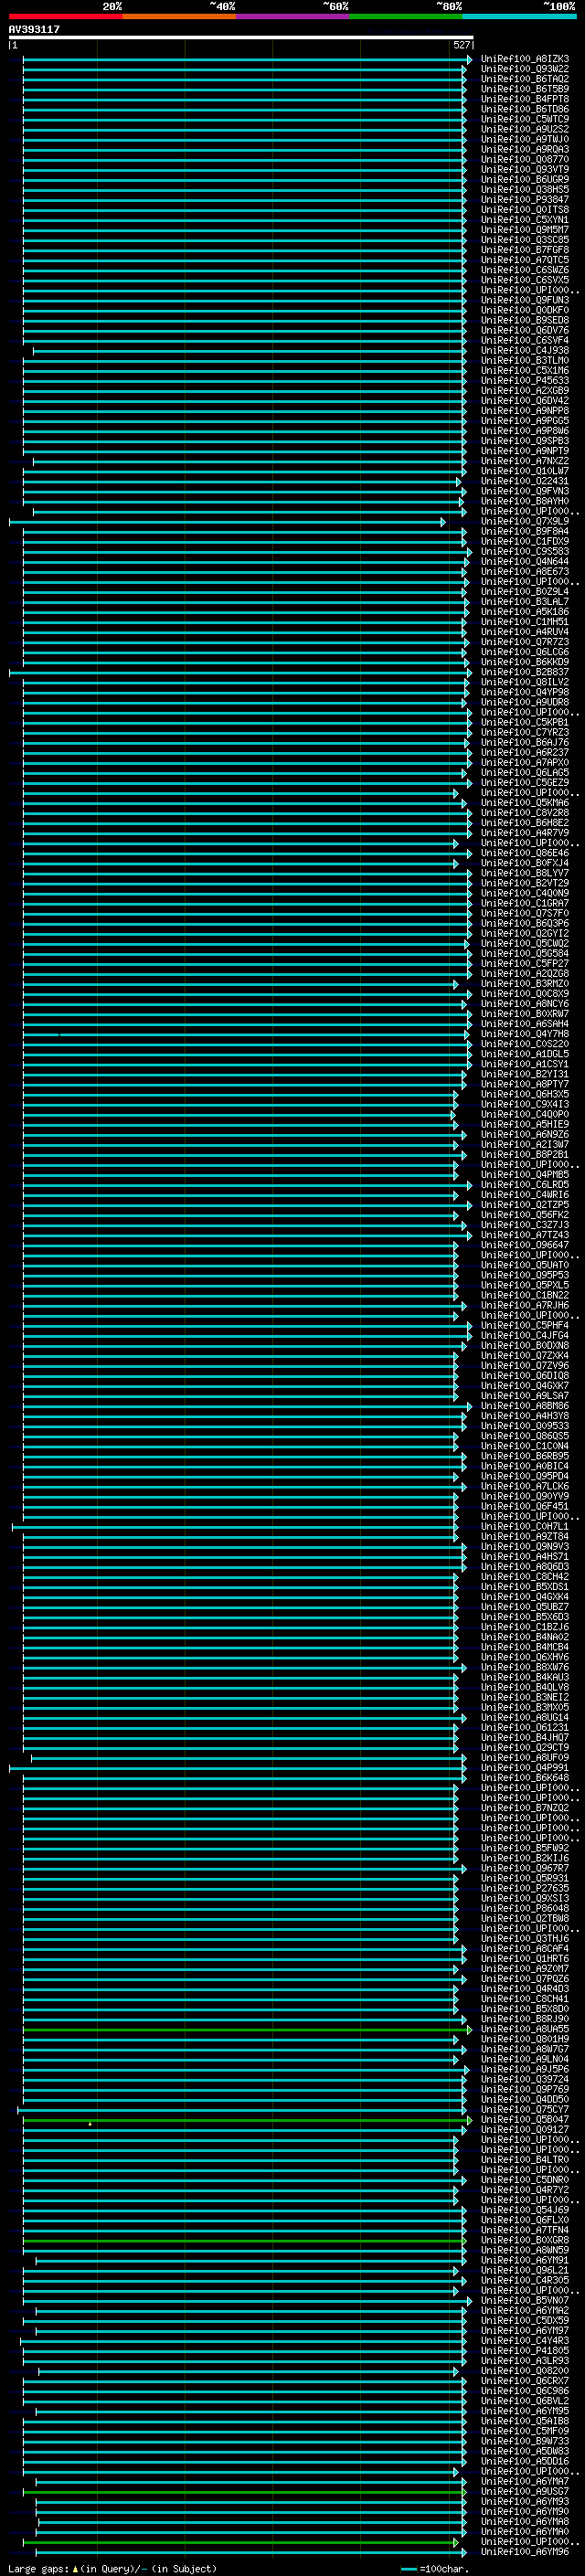Select the UniRef100_A8U455 label
Screen dimensions: 585x2576
(524, 2029)
